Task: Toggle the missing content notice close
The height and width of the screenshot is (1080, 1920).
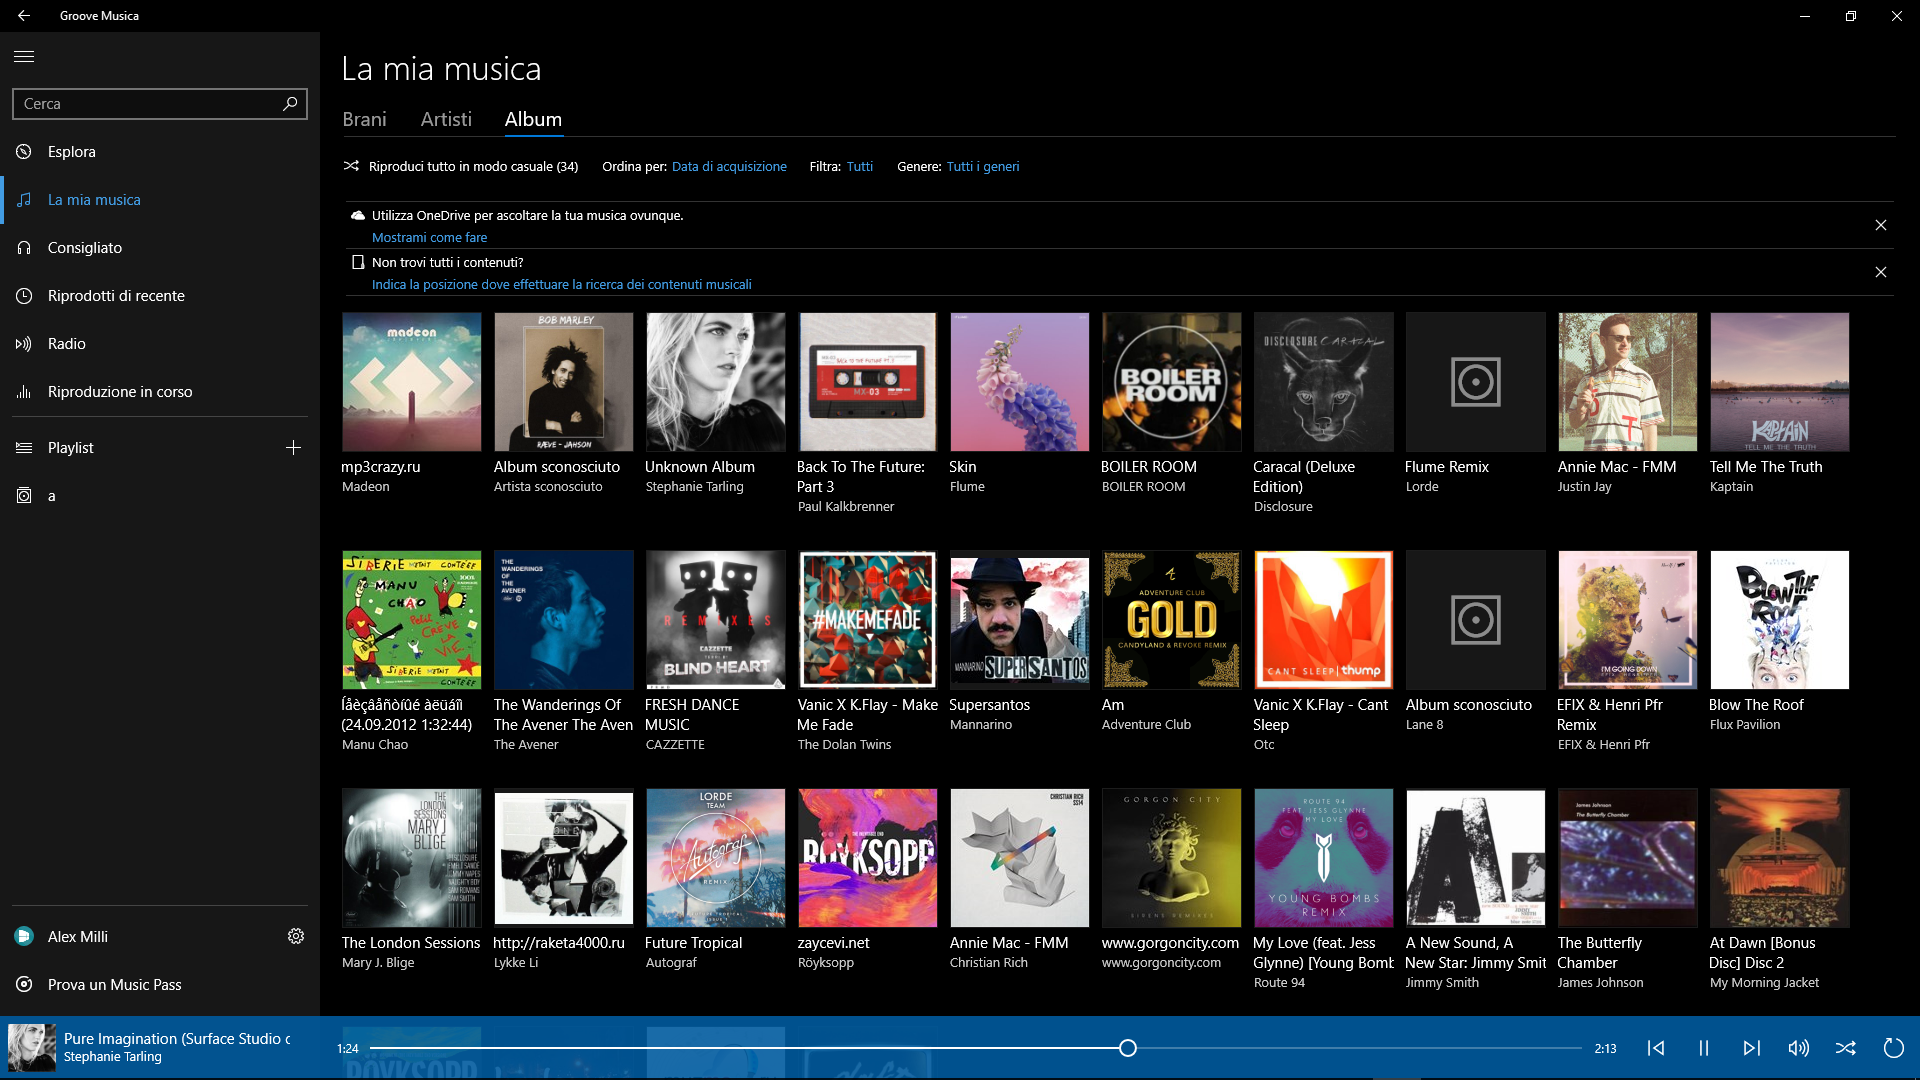Action: 1880,272
